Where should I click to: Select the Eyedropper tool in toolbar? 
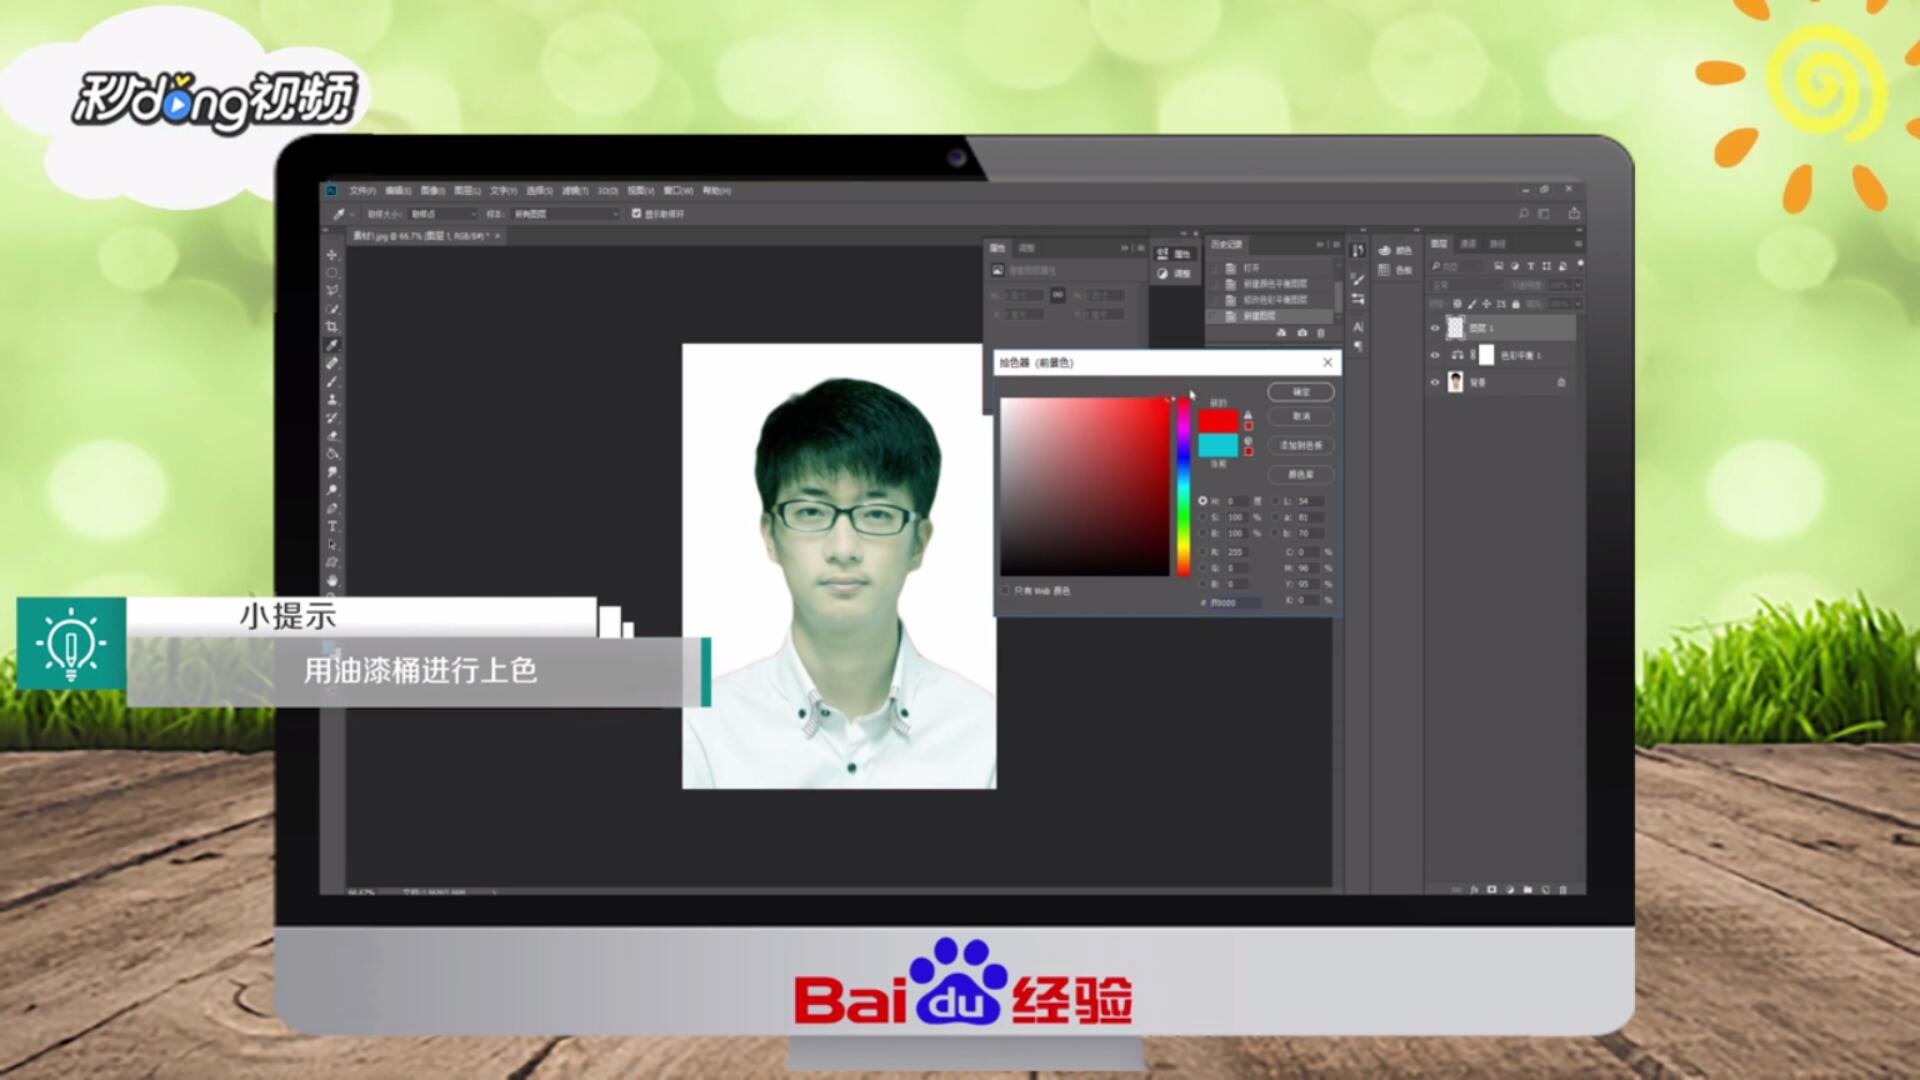[332, 345]
